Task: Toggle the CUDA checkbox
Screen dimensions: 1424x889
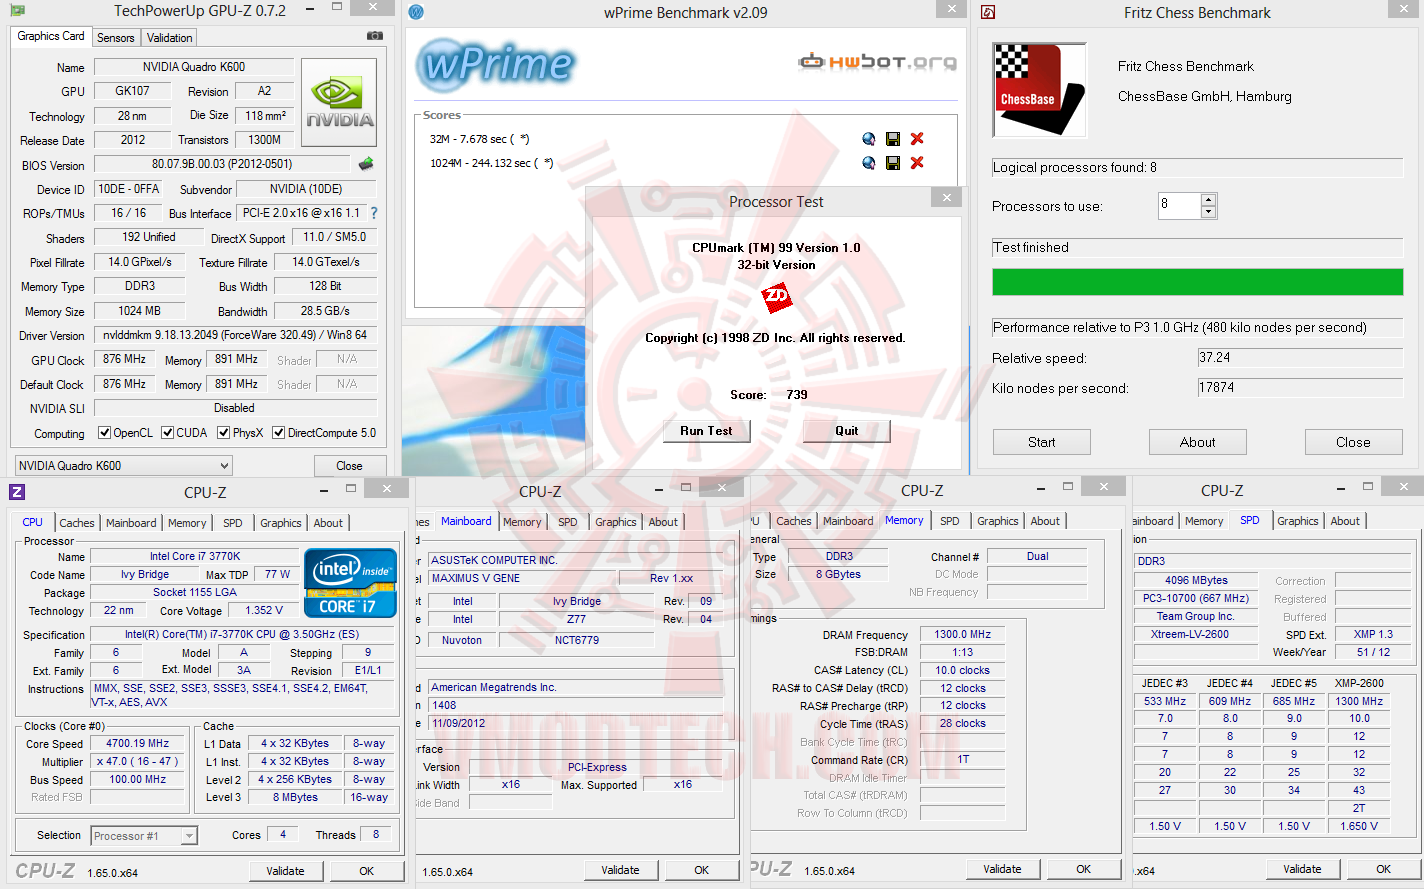Action: click(167, 433)
